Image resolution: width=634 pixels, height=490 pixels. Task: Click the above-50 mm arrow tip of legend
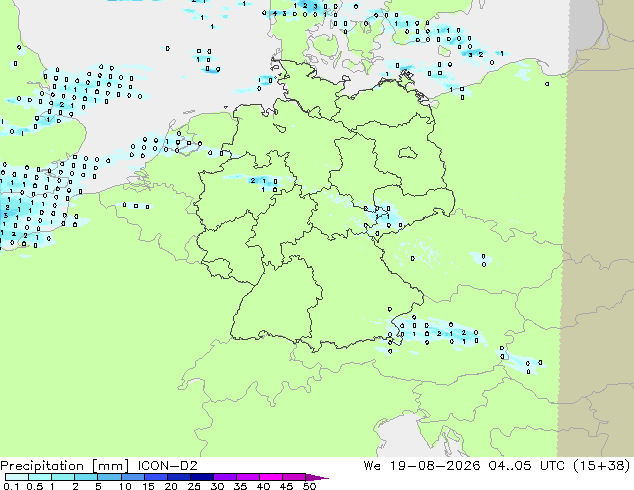pos(317,477)
